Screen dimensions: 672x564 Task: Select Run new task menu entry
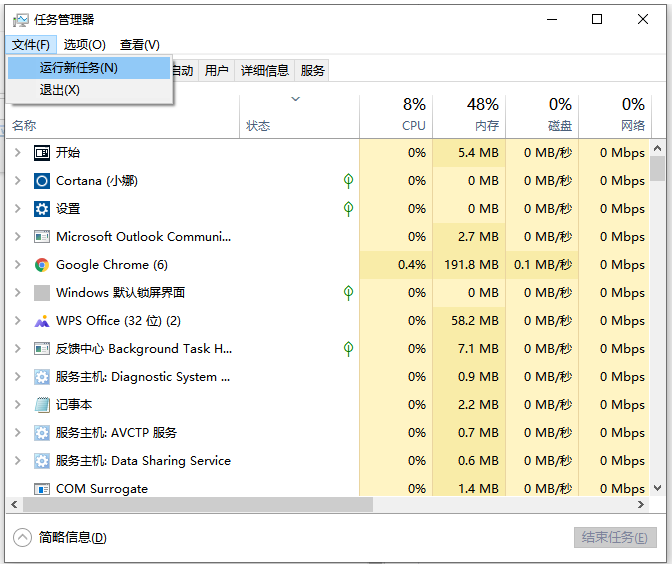point(79,68)
